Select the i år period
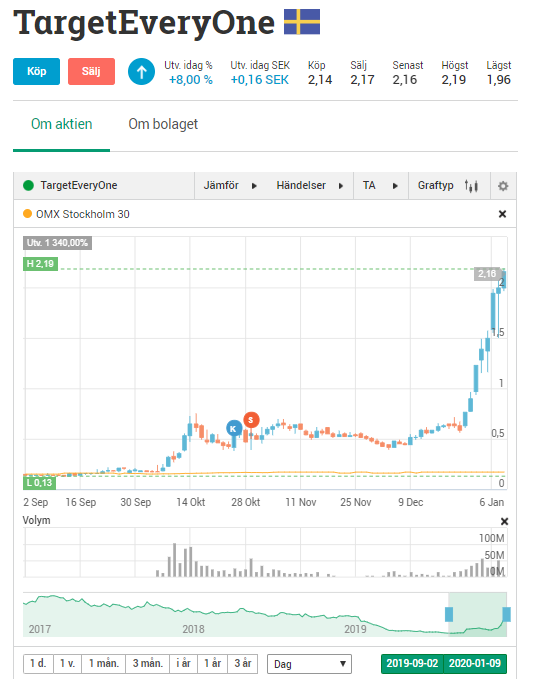544x679 pixels. point(184,663)
